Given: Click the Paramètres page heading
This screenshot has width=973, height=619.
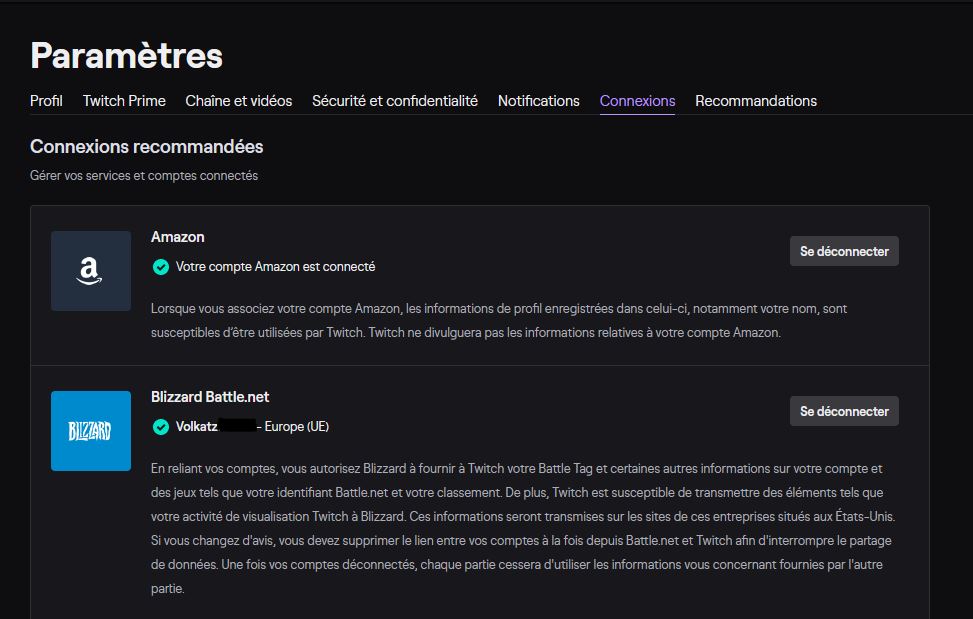Looking at the screenshot, I should point(127,55).
